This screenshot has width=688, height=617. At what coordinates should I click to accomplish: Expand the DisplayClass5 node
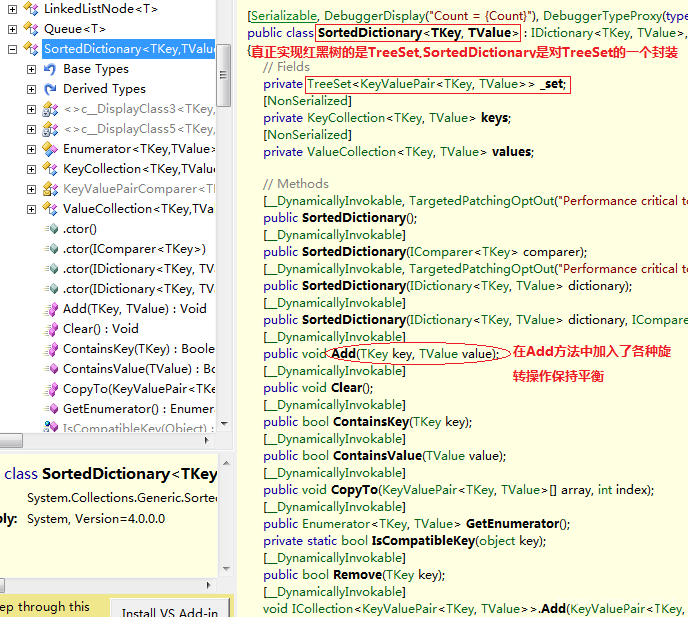(x=31, y=129)
